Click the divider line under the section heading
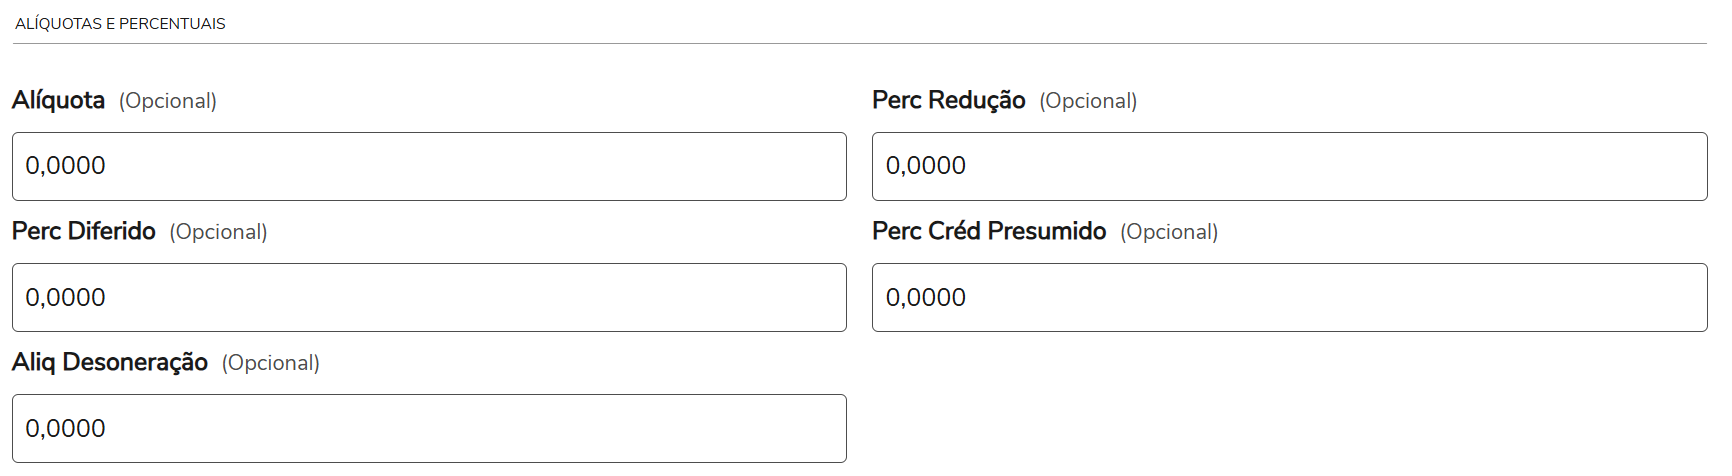Image resolution: width=1732 pixels, height=476 pixels. click(x=860, y=44)
